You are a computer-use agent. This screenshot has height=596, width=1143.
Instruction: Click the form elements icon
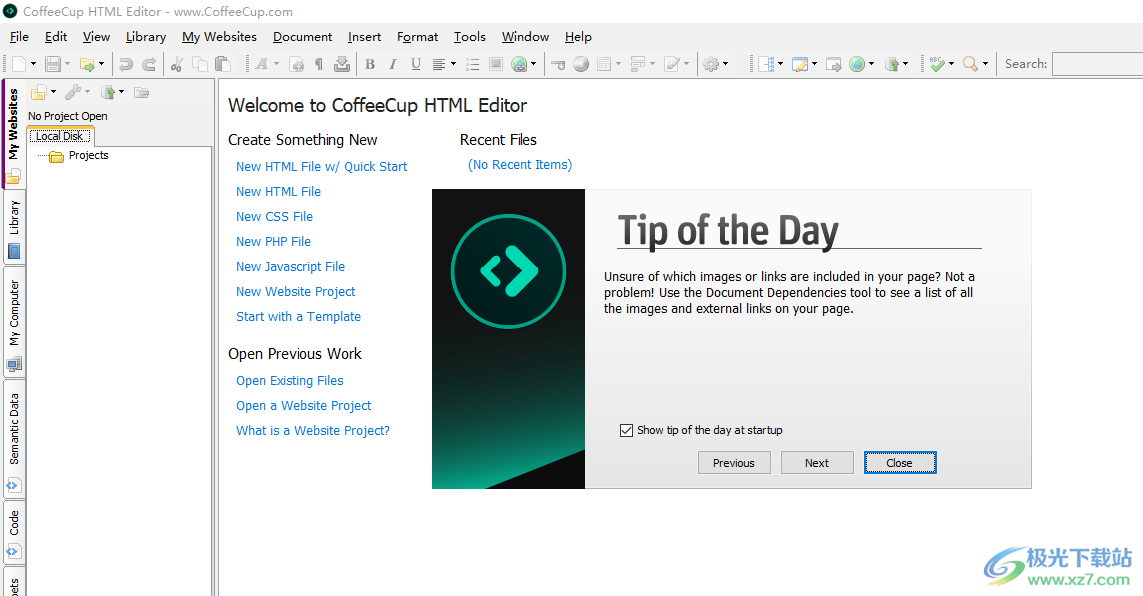(x=638, y=64)
